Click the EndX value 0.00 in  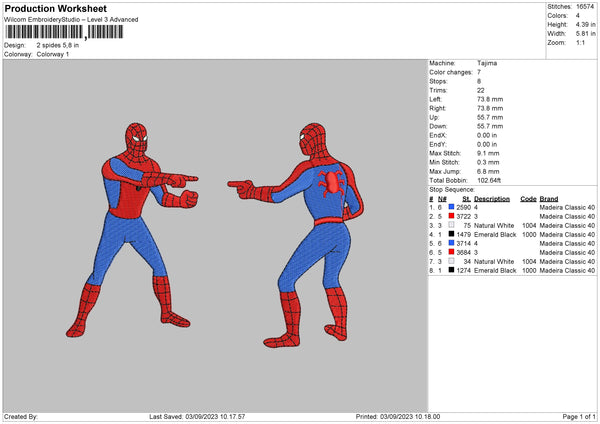[487, 135]
